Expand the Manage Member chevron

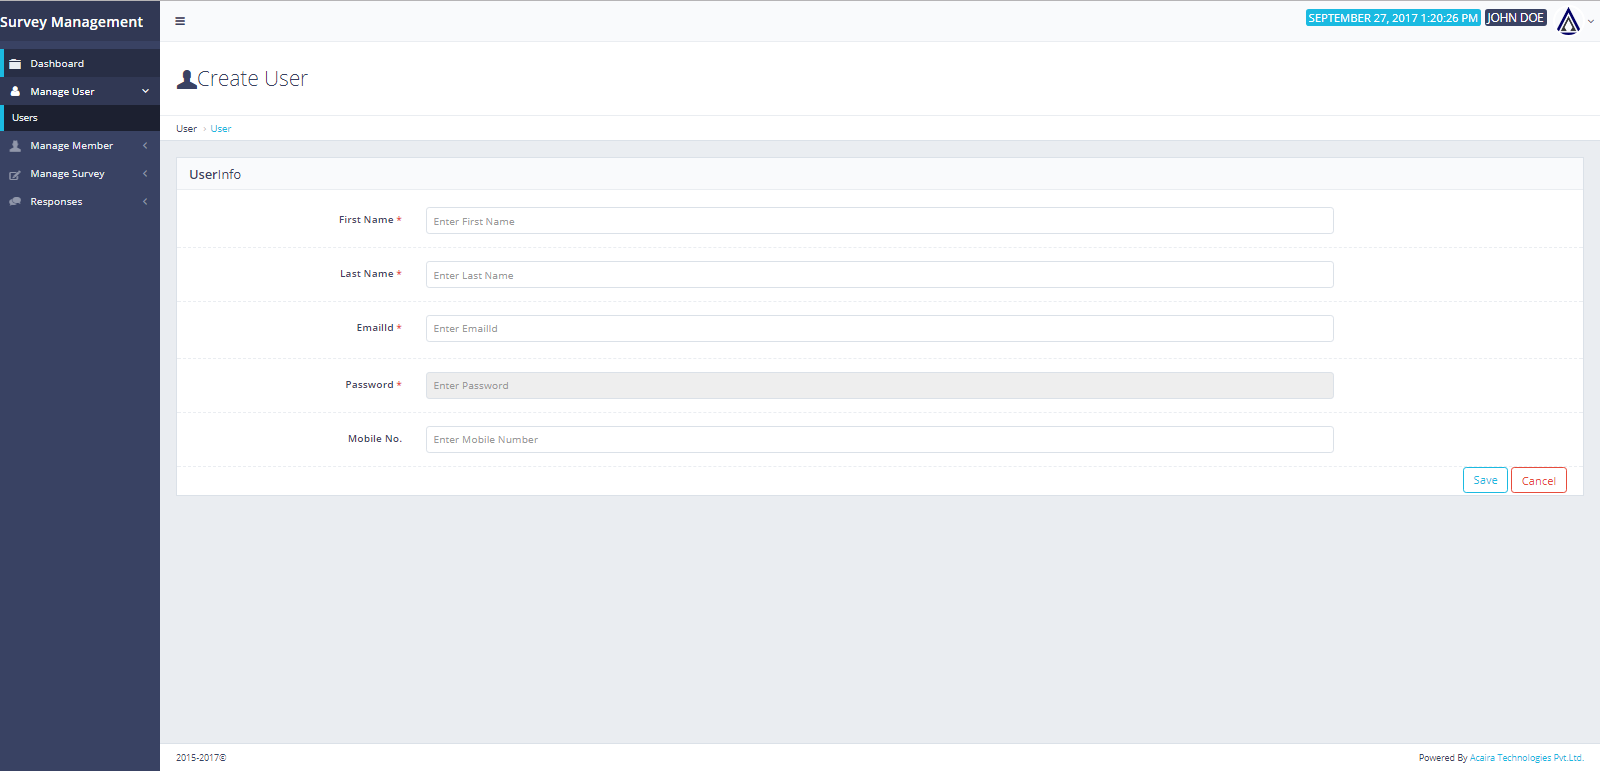[x=145, y=146]
